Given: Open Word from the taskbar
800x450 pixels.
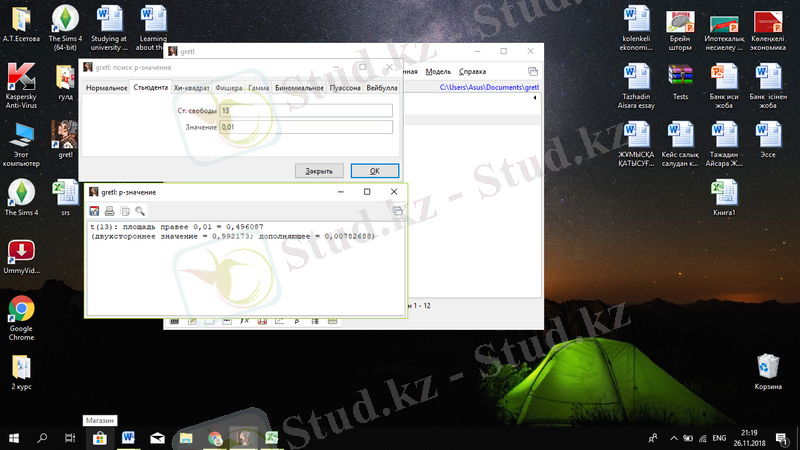Looking at the screenshot, I should pyautogui.click(x=128, y=438).
